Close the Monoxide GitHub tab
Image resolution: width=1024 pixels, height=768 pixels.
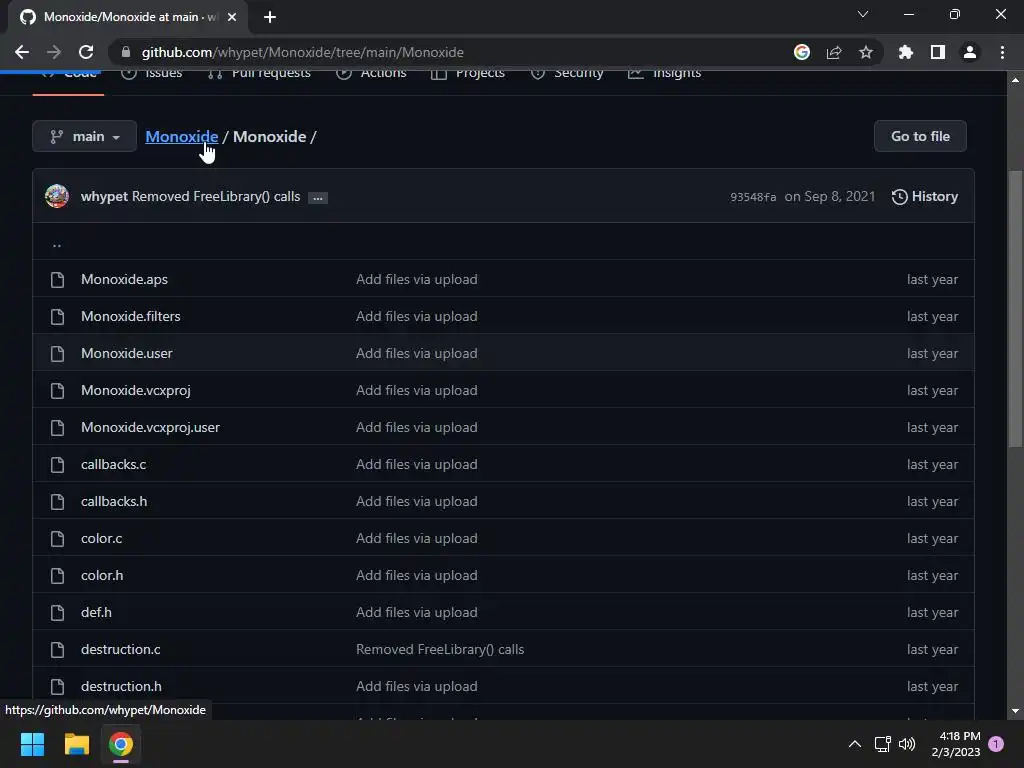(x=232, y=17)
